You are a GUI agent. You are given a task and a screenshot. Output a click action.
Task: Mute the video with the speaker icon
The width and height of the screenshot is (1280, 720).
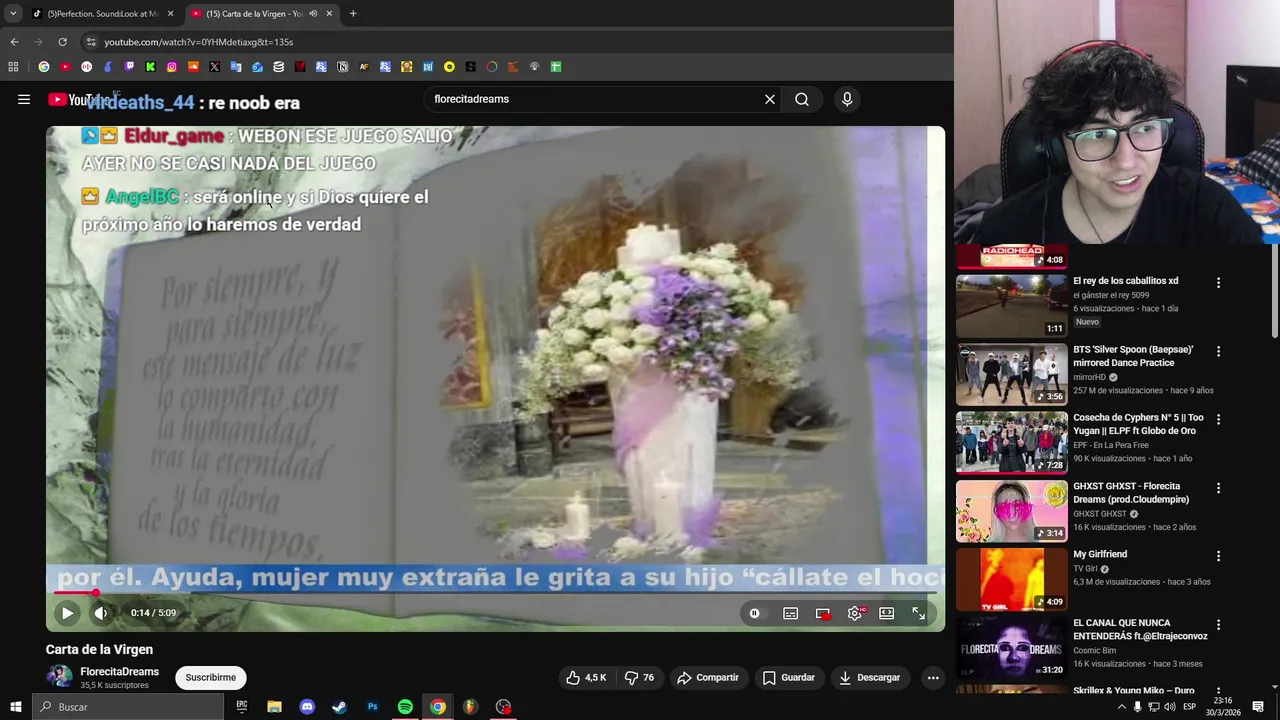coord(101,613)
